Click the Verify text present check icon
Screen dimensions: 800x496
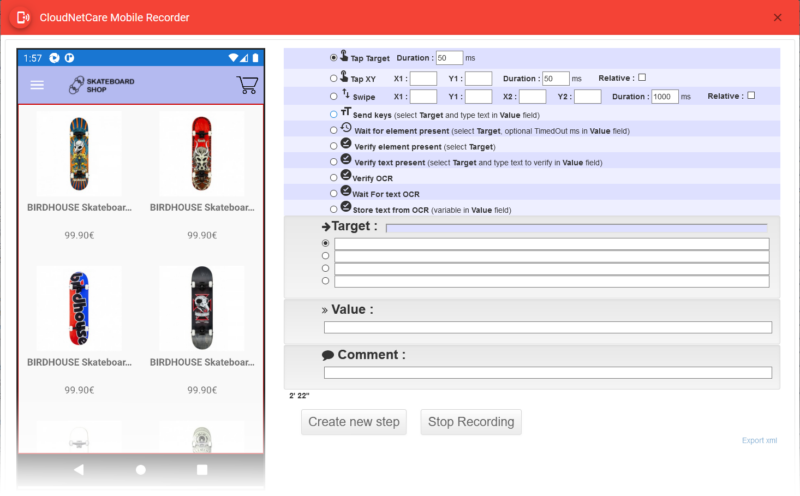click(346, 159)
